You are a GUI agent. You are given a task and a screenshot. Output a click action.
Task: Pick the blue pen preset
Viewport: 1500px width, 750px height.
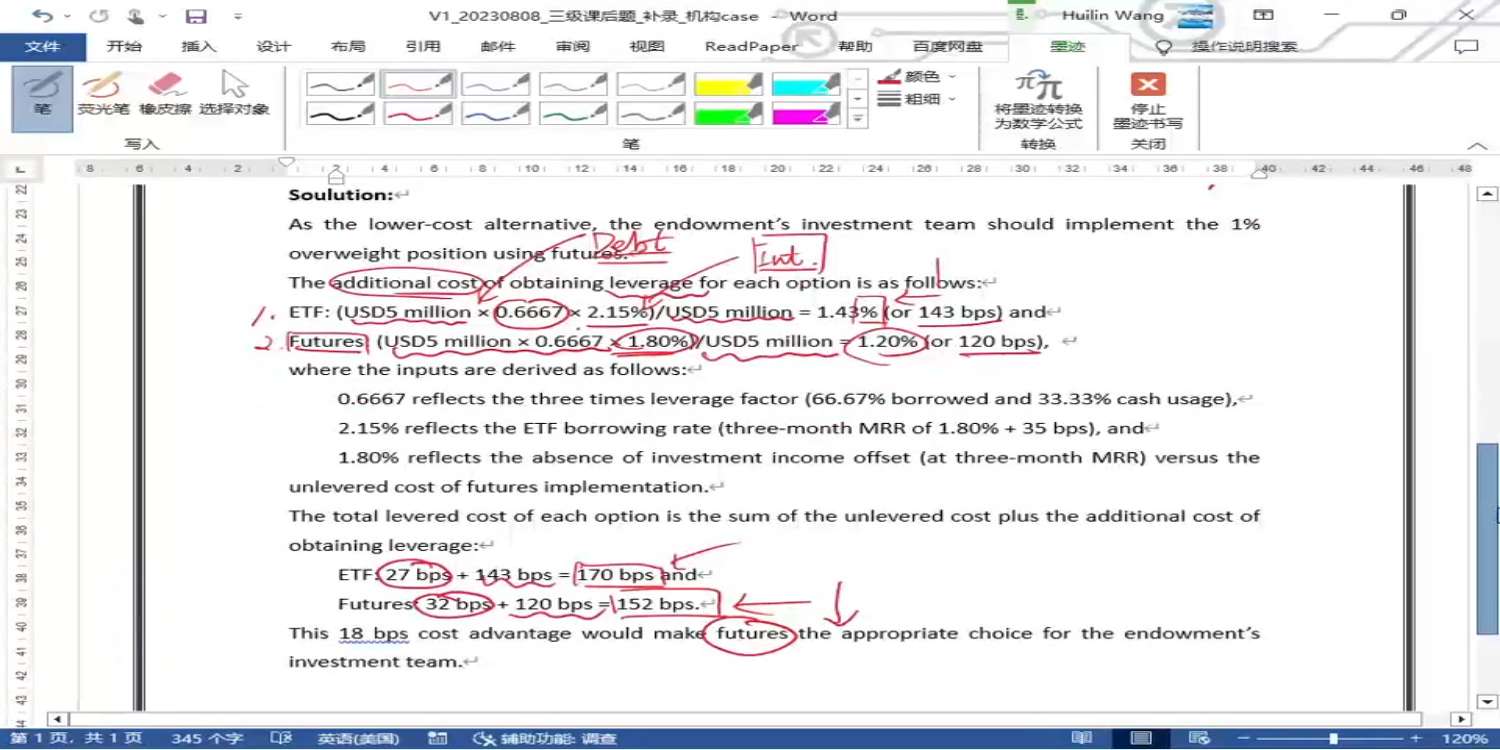tap(496, 113)
